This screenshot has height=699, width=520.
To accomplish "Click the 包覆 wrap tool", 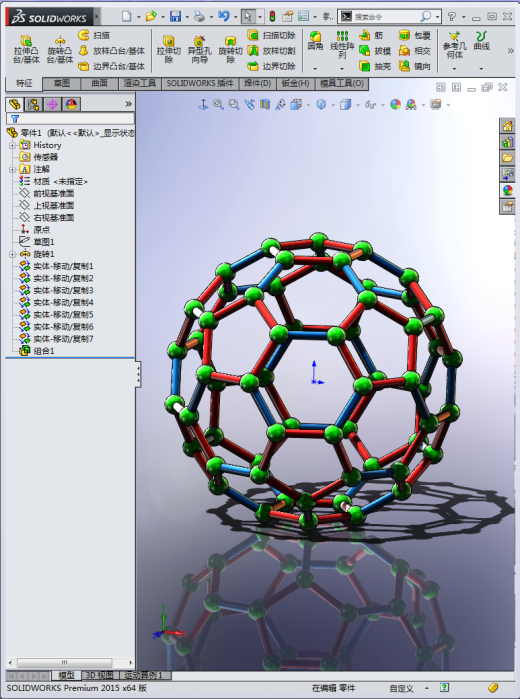I will [415, 35].
